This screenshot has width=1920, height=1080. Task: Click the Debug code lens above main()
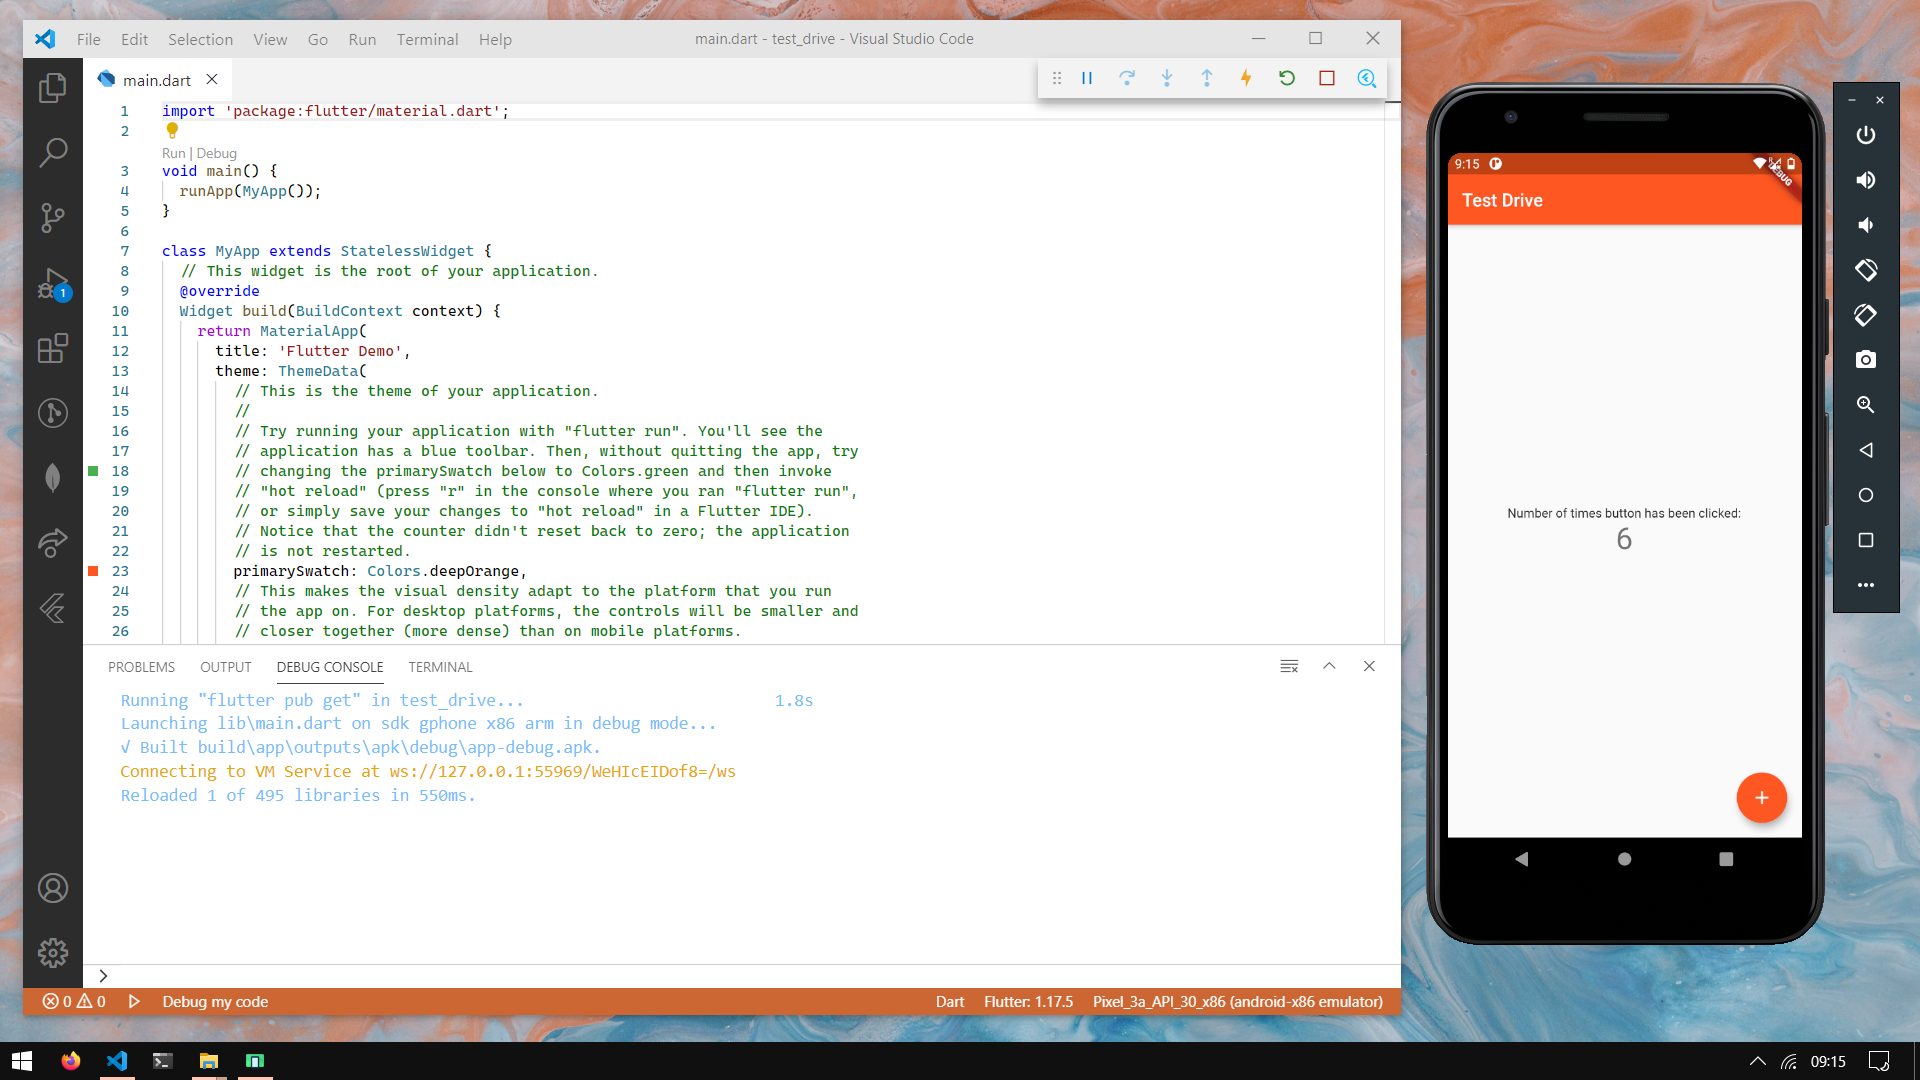click(x=217, y=153)
